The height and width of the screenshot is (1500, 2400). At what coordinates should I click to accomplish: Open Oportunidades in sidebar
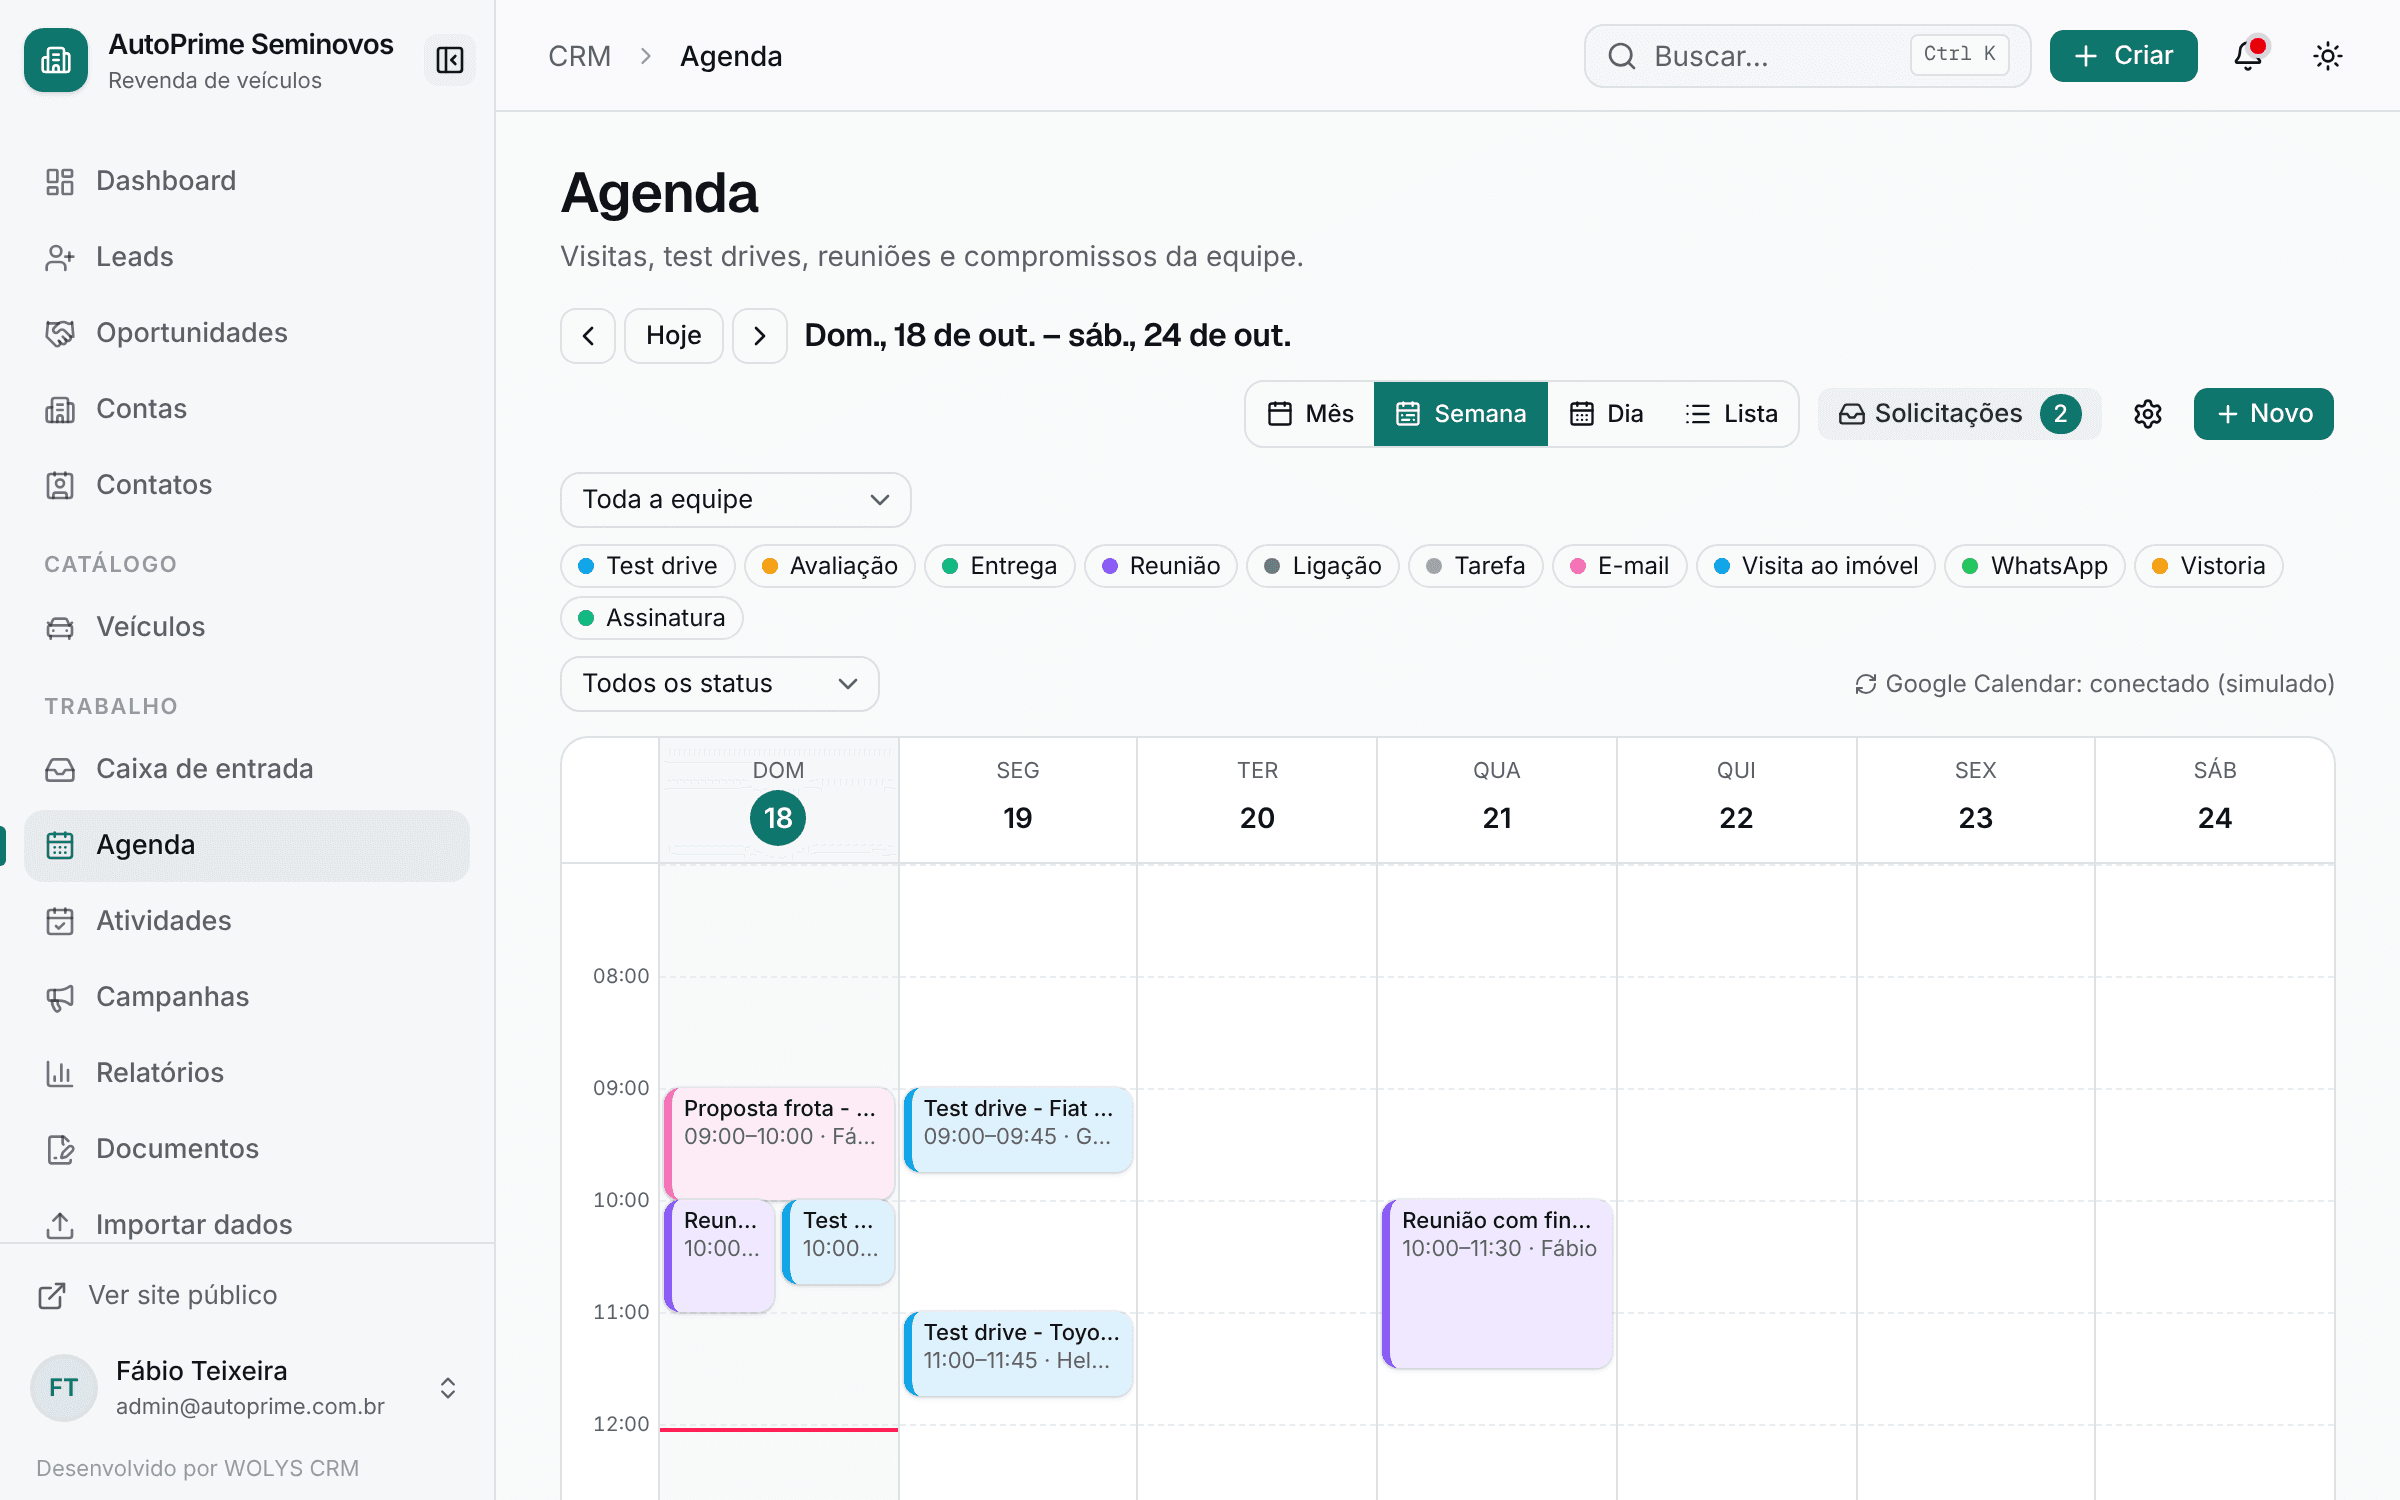247,333
